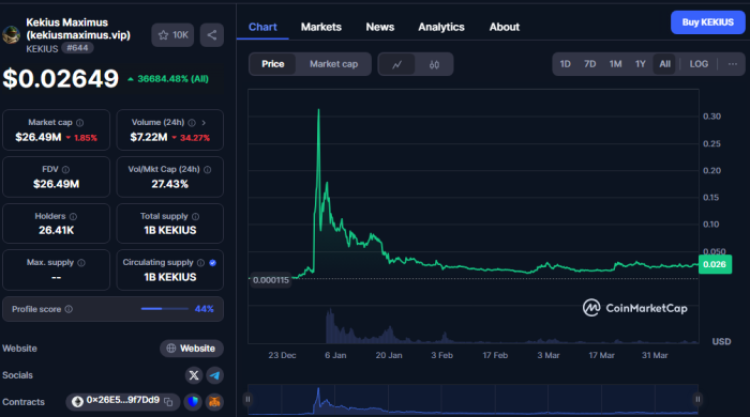Image resolution: width=750 pixels, height=417 pixels.
Task: Click the 26.41K holders value
Action: 56,230
